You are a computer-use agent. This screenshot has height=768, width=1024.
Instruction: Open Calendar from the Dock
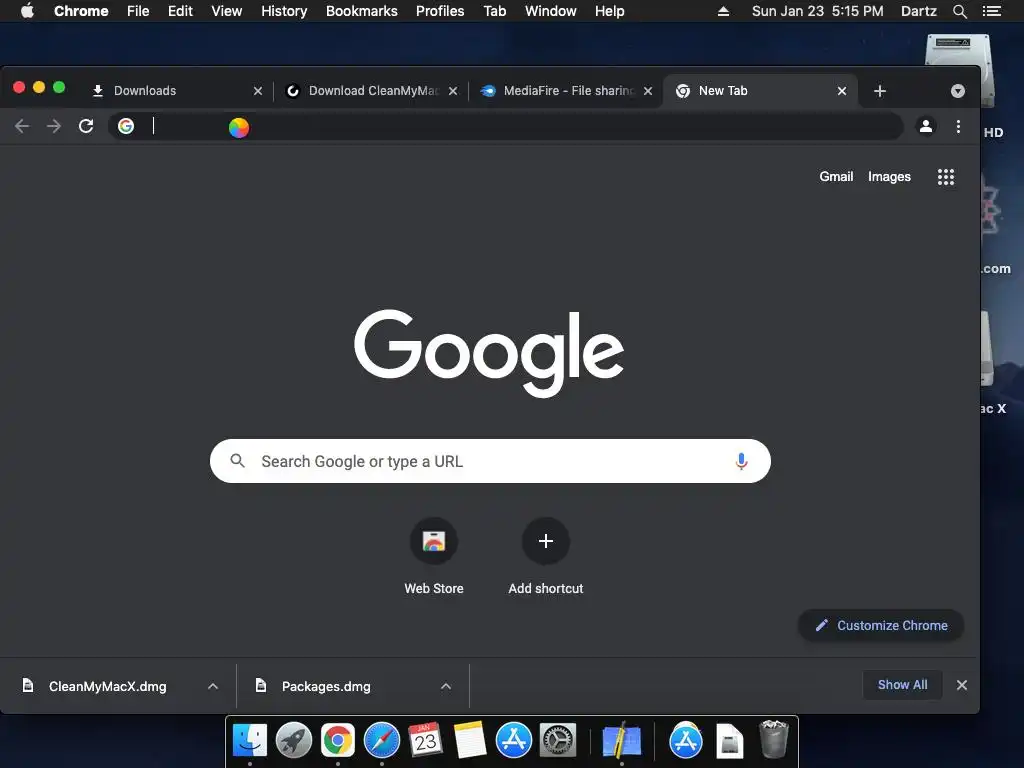tap(425, 740)
